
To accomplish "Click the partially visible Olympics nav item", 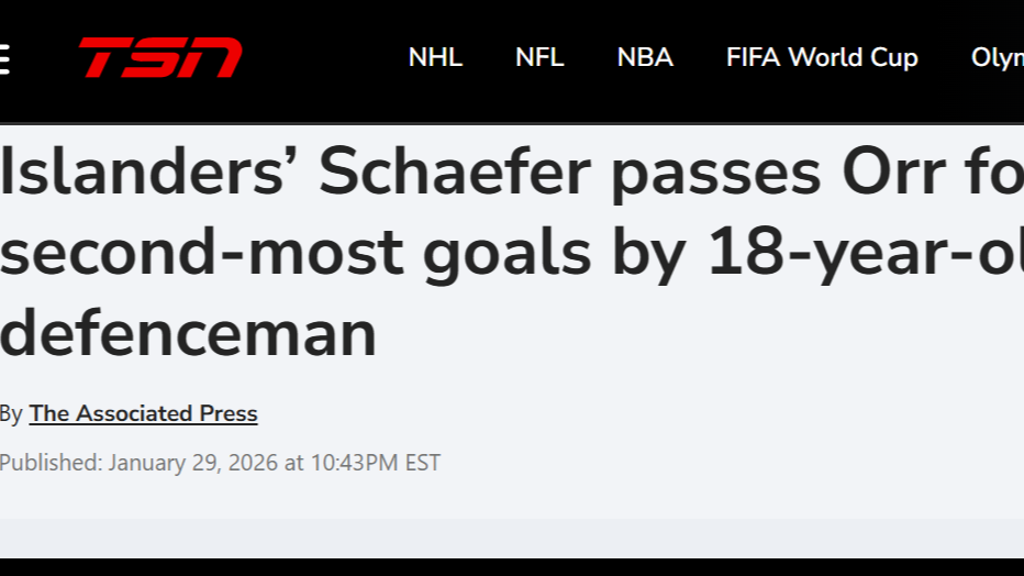I will pyautogui.click(x=998, y=58).
